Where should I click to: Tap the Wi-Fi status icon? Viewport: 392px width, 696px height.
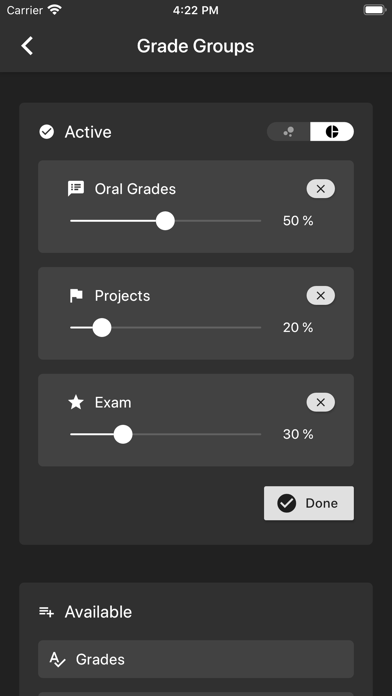click(55, 10)
